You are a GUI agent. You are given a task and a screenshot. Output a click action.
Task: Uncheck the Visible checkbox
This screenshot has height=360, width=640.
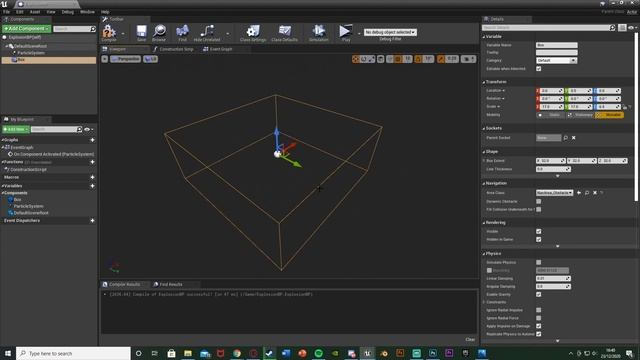[539, 231]
